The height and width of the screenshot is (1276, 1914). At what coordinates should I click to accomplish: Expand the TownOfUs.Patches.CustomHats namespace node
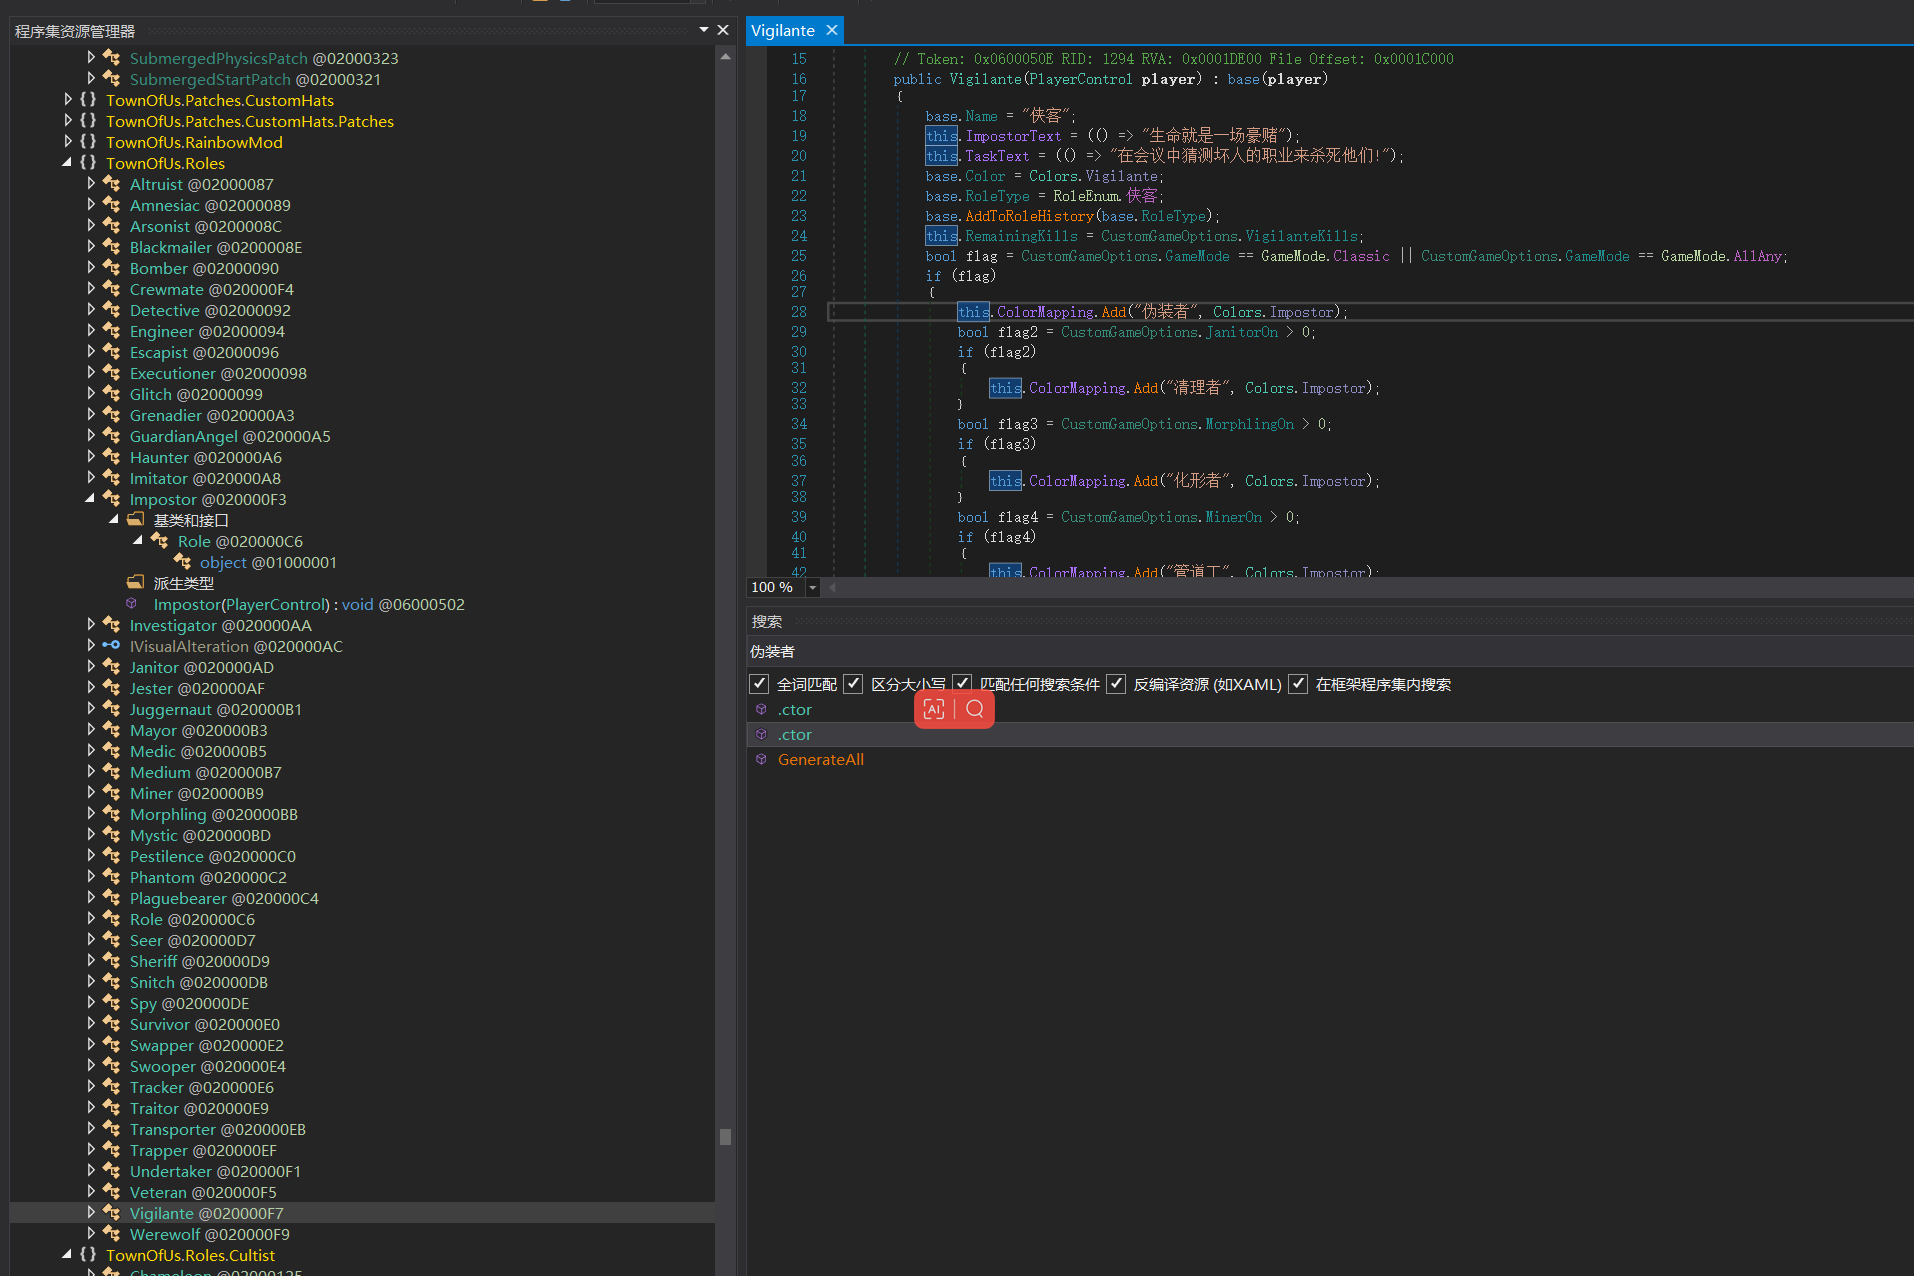[67, 100]
